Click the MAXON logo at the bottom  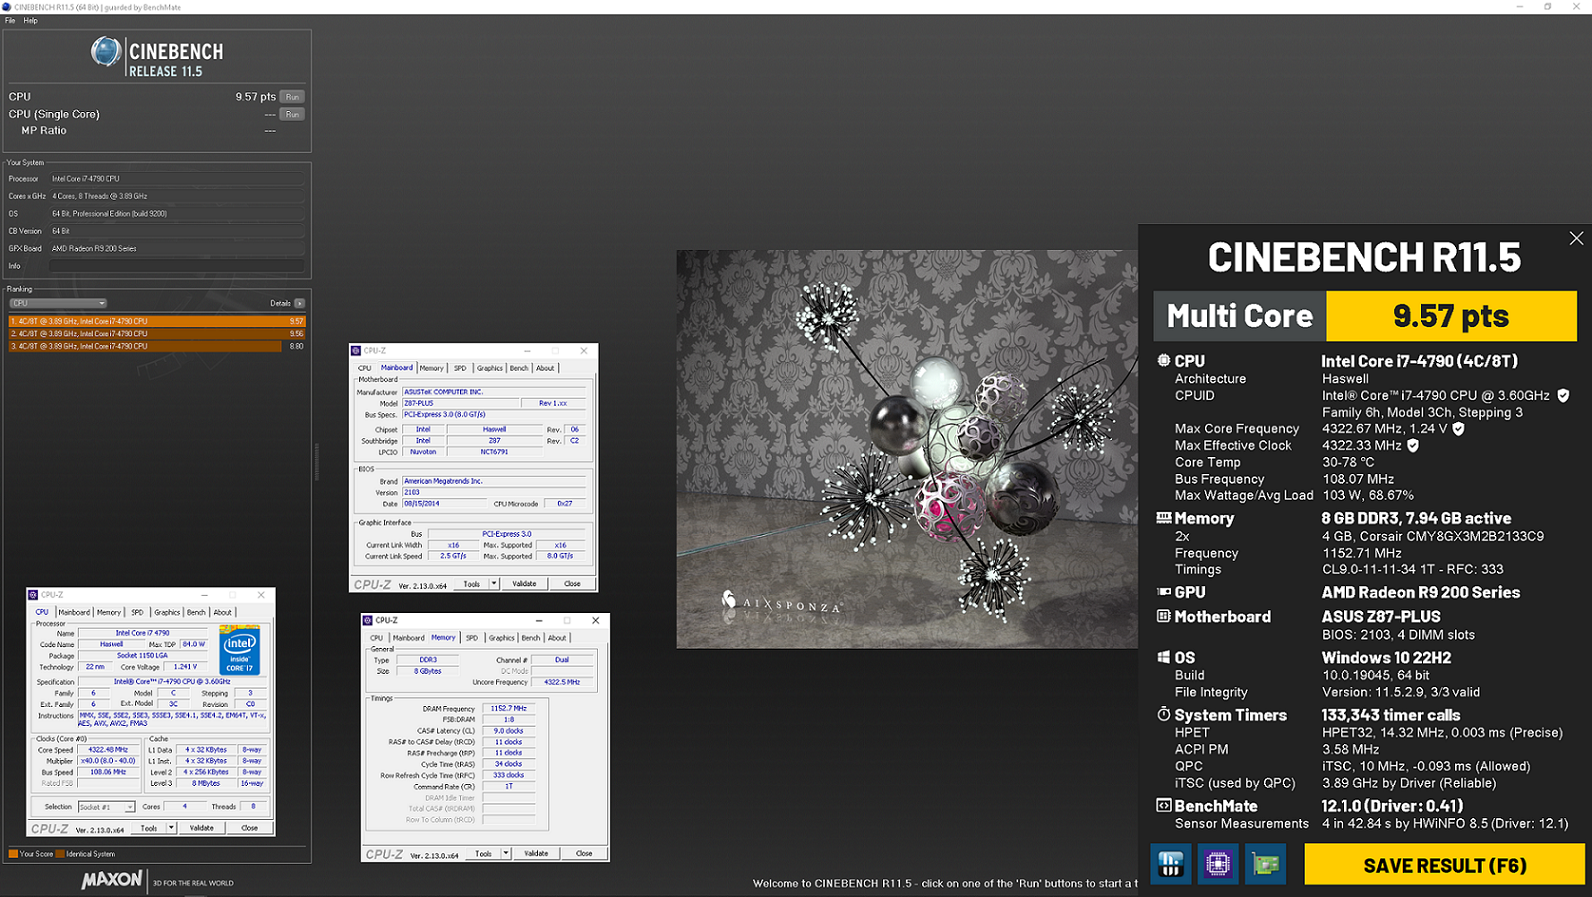click(111, 880)
